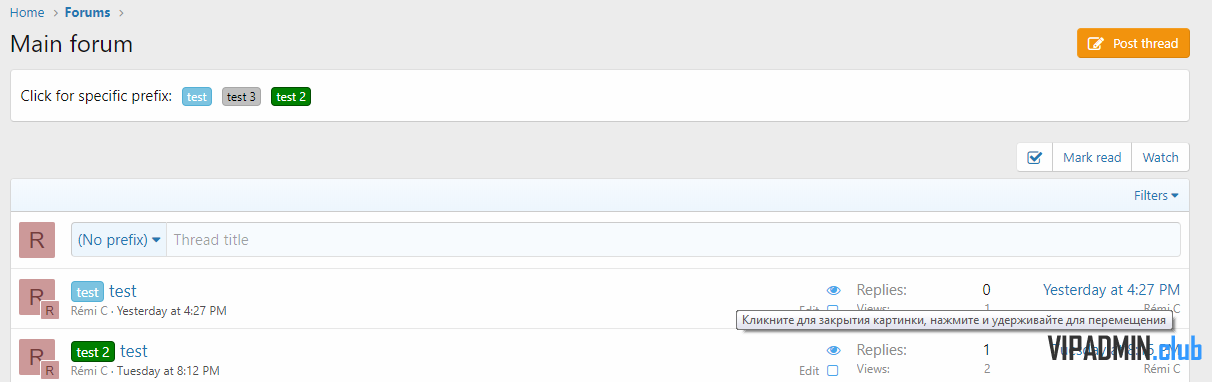The height and width of the screenshot is (382, 1212).
Task: Filter by blue test prefix label
Action: click(x=197, y=97)
